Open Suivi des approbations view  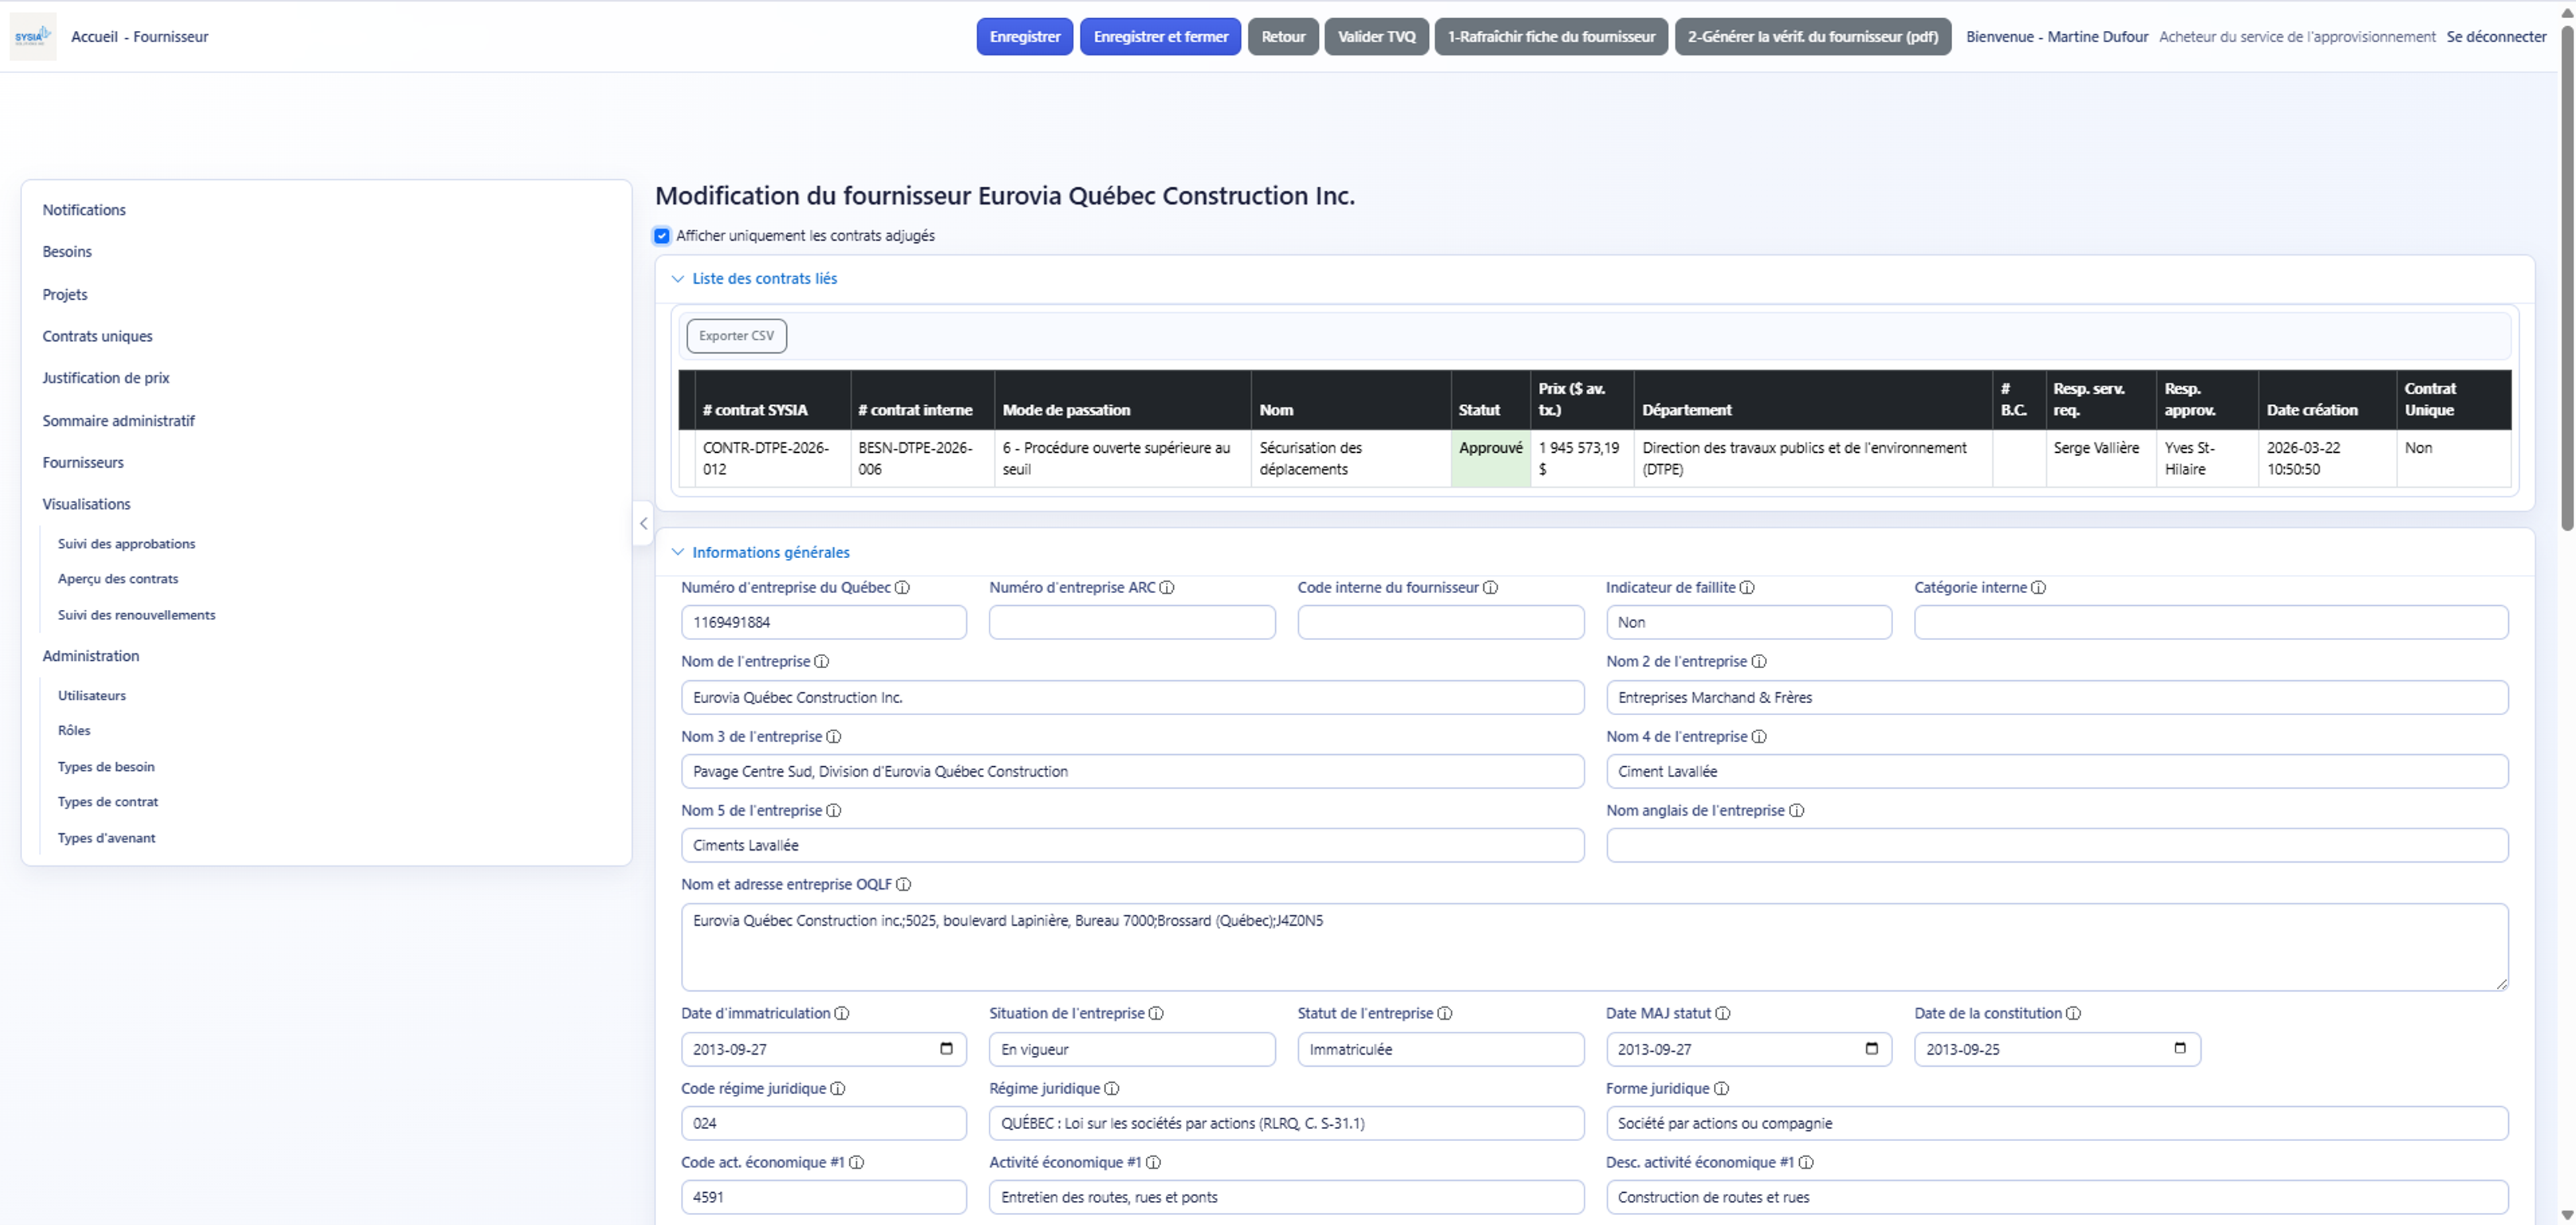point(126,544)
